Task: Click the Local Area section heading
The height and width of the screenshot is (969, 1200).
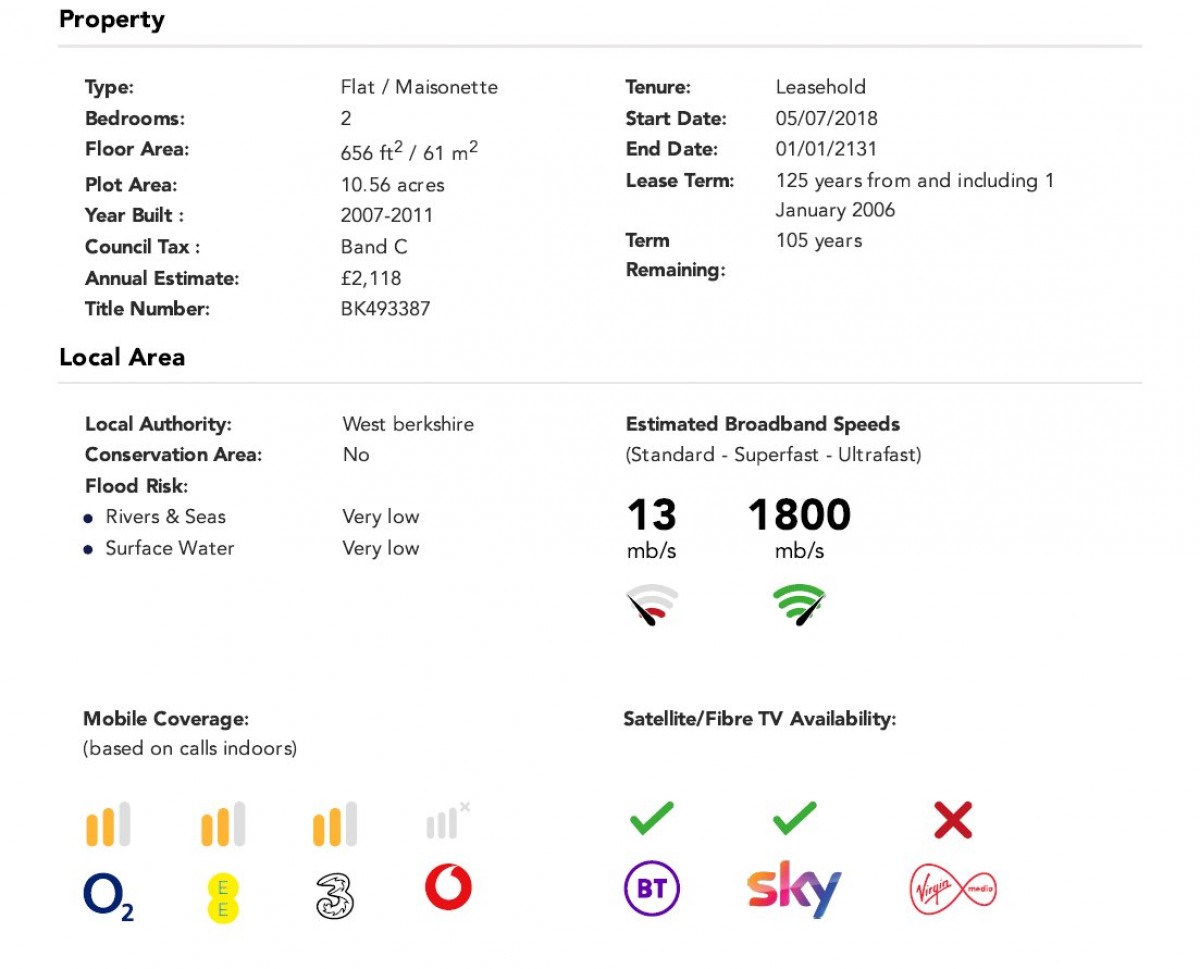Action: tap(122, 357)
